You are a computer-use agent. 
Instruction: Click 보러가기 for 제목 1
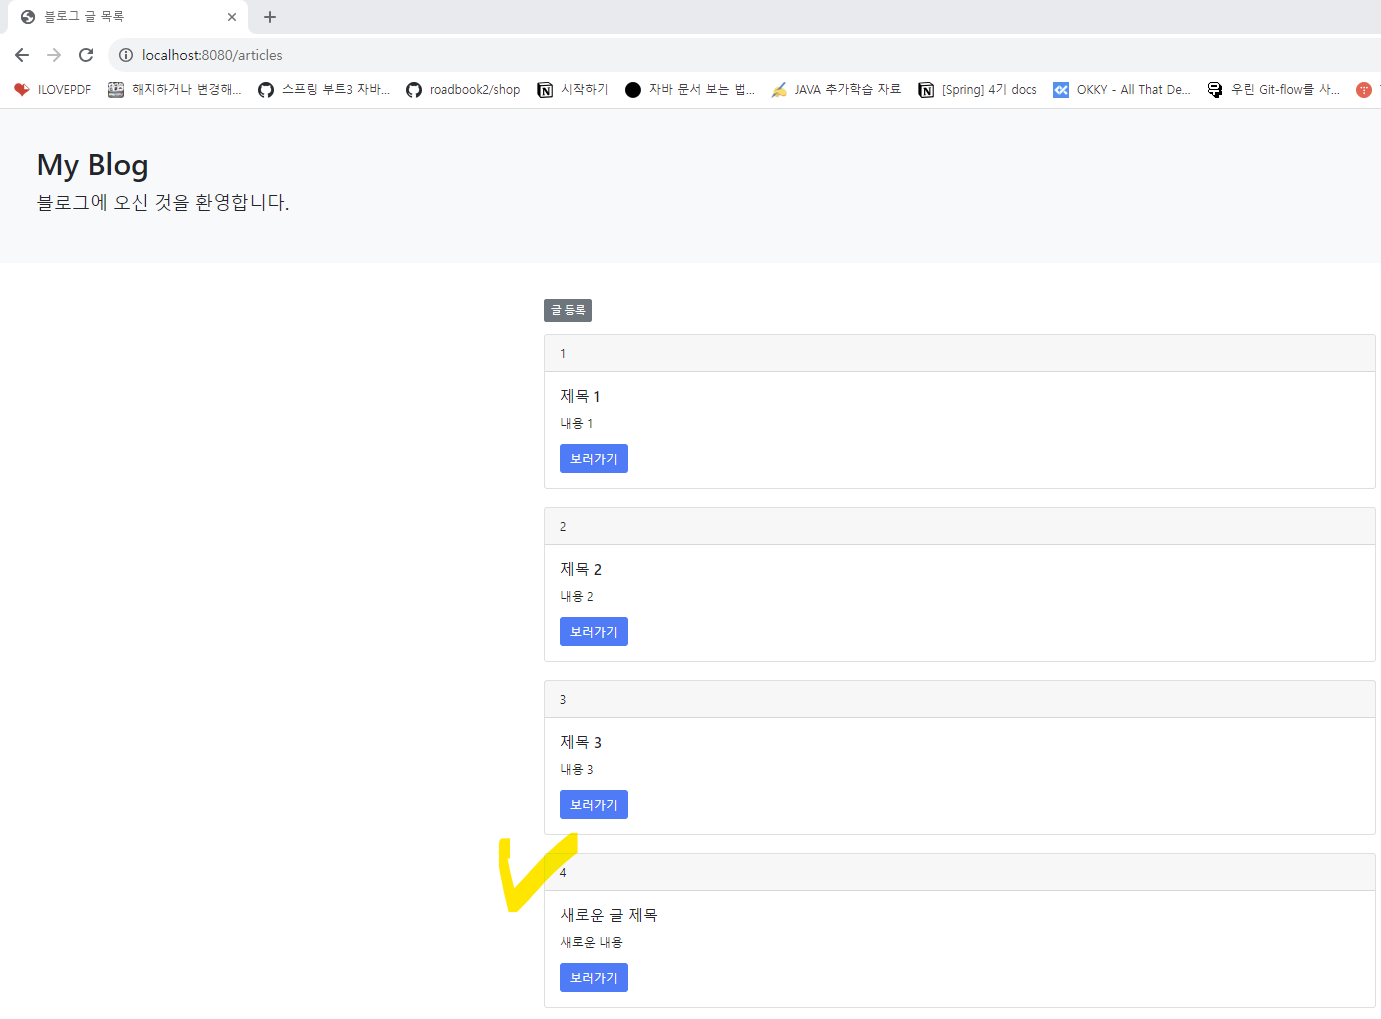[594, 459]
